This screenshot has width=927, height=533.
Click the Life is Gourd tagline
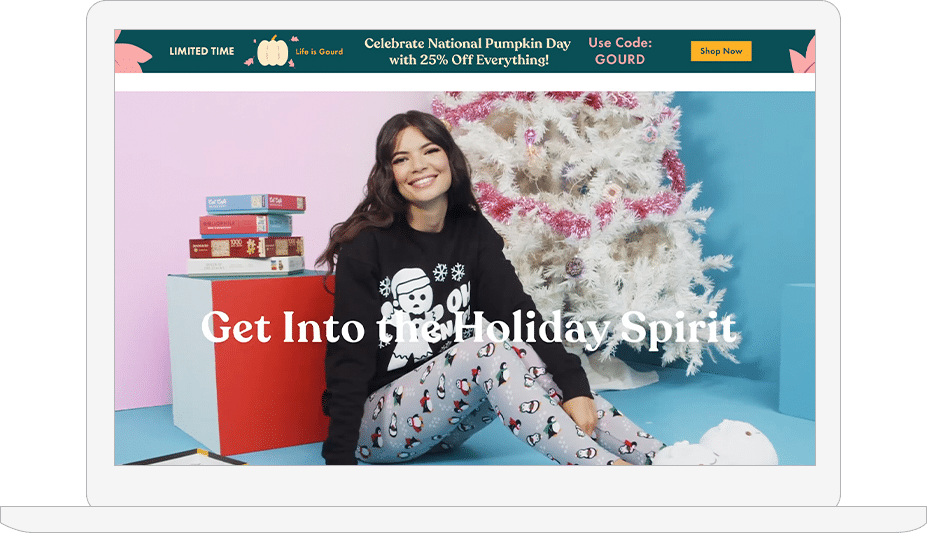tap(319, 51)
